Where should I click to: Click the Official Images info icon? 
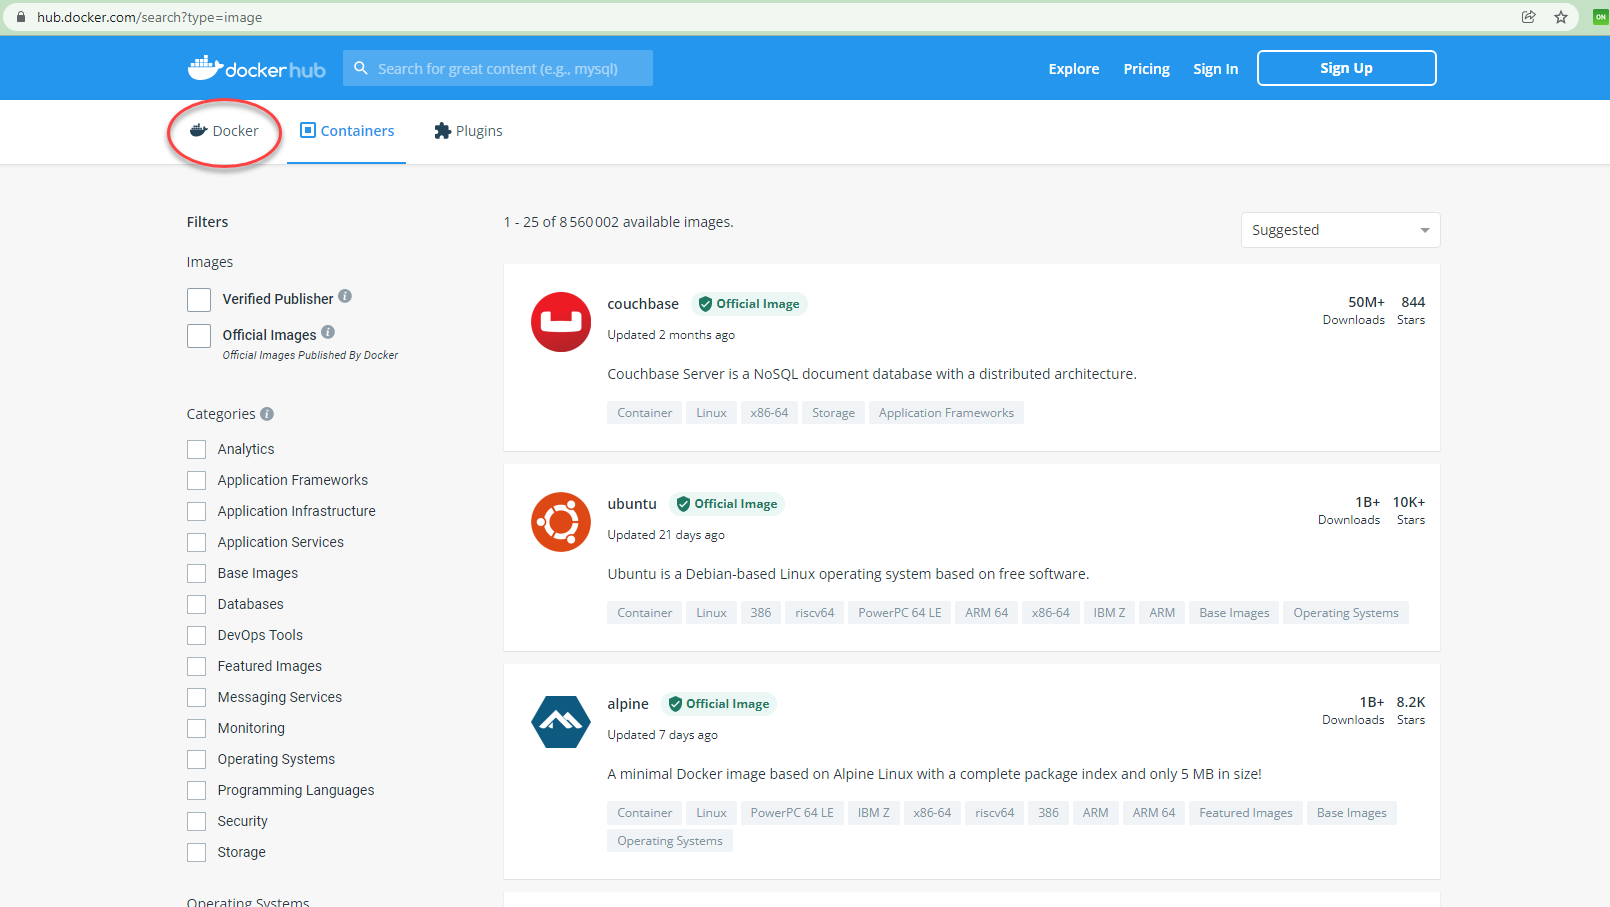[328, 332]
